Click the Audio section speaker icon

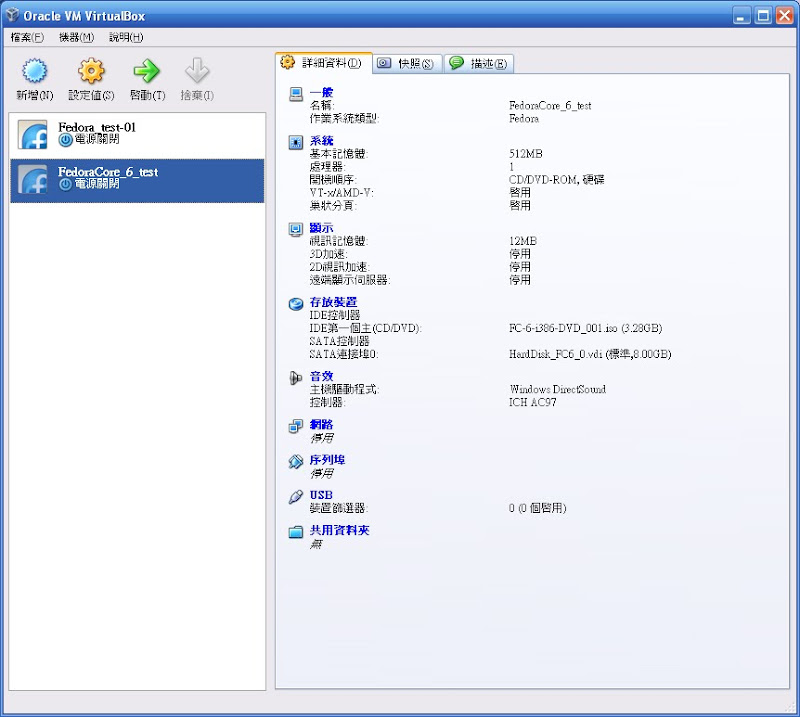[296, 378]
